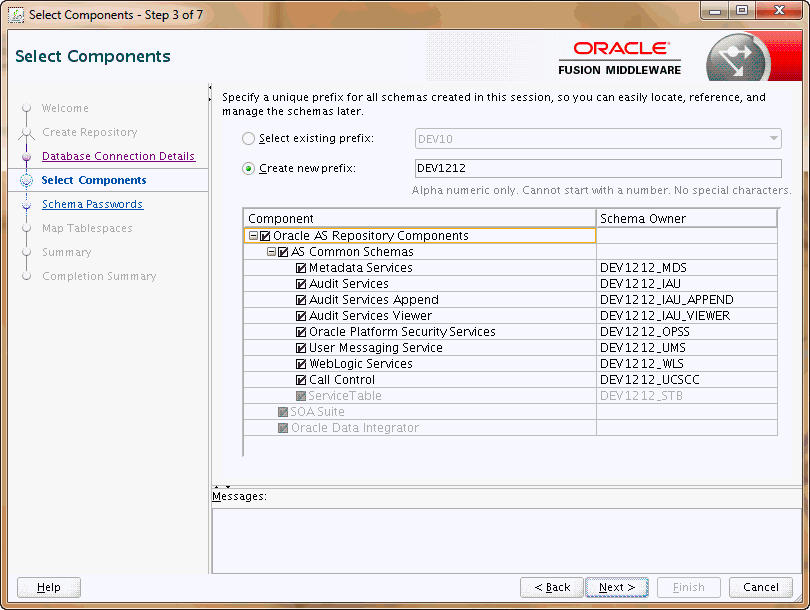Click the Oracle Platform Security Services label
This screenshot has width=810, height=610.
[x=402, y=332]
